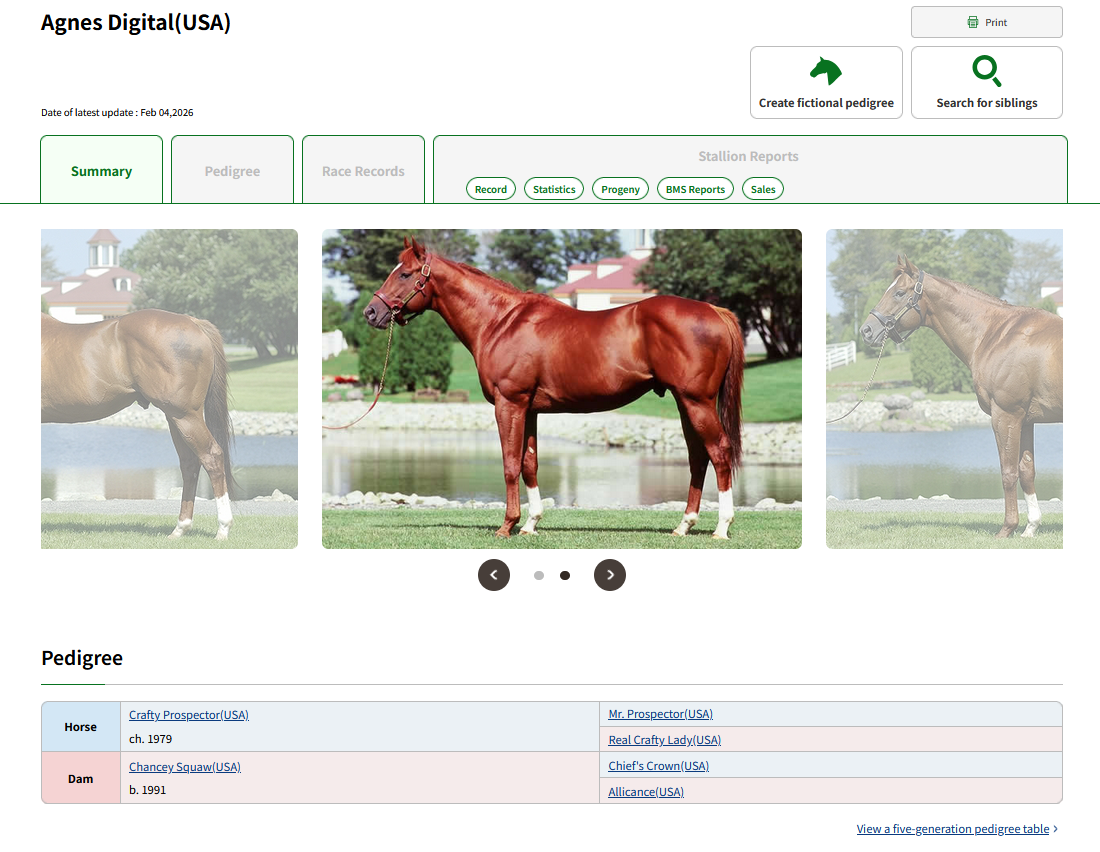The height and width of the screenshot is (852, 1100).
Task: Select the second carousel dot indicator
Action: pyautogui.click(x=565, y=575)
